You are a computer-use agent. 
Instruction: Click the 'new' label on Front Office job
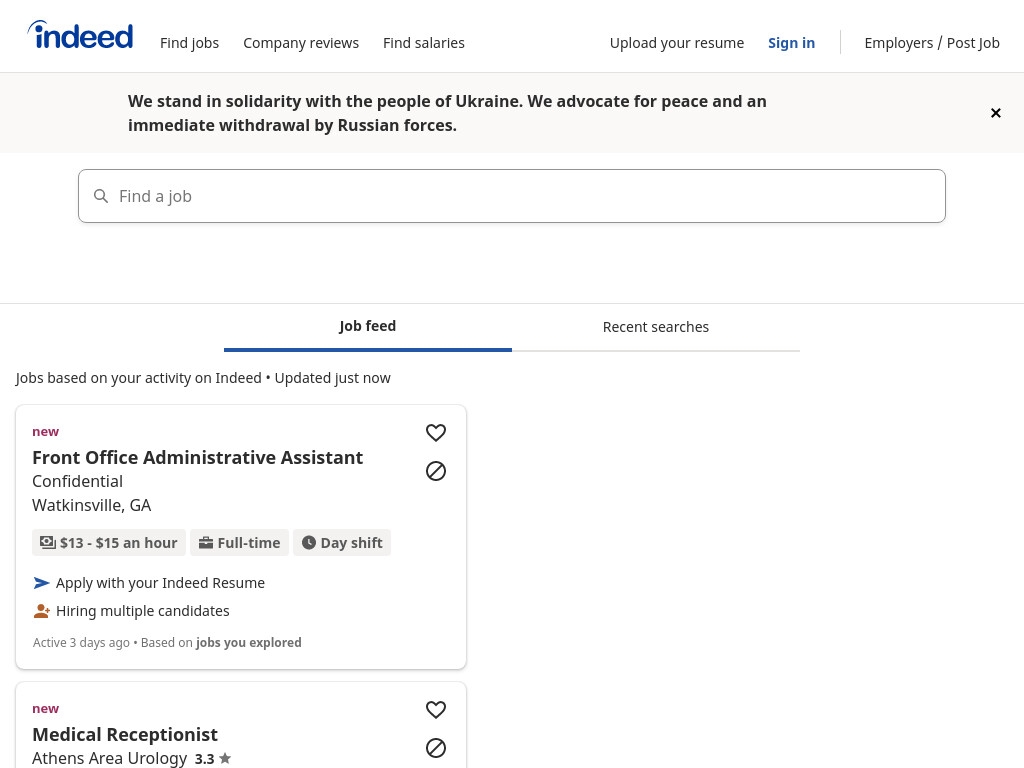click(x=46, y=432)
